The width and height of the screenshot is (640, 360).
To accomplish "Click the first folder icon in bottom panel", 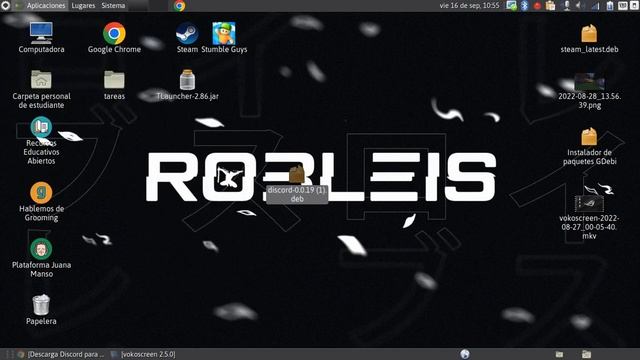I will pos(559,354).
